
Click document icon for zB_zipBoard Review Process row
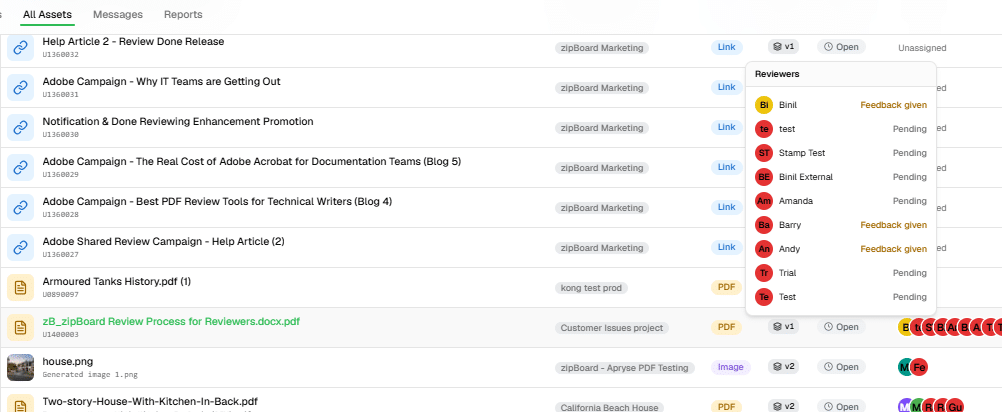tap(20, 328)
